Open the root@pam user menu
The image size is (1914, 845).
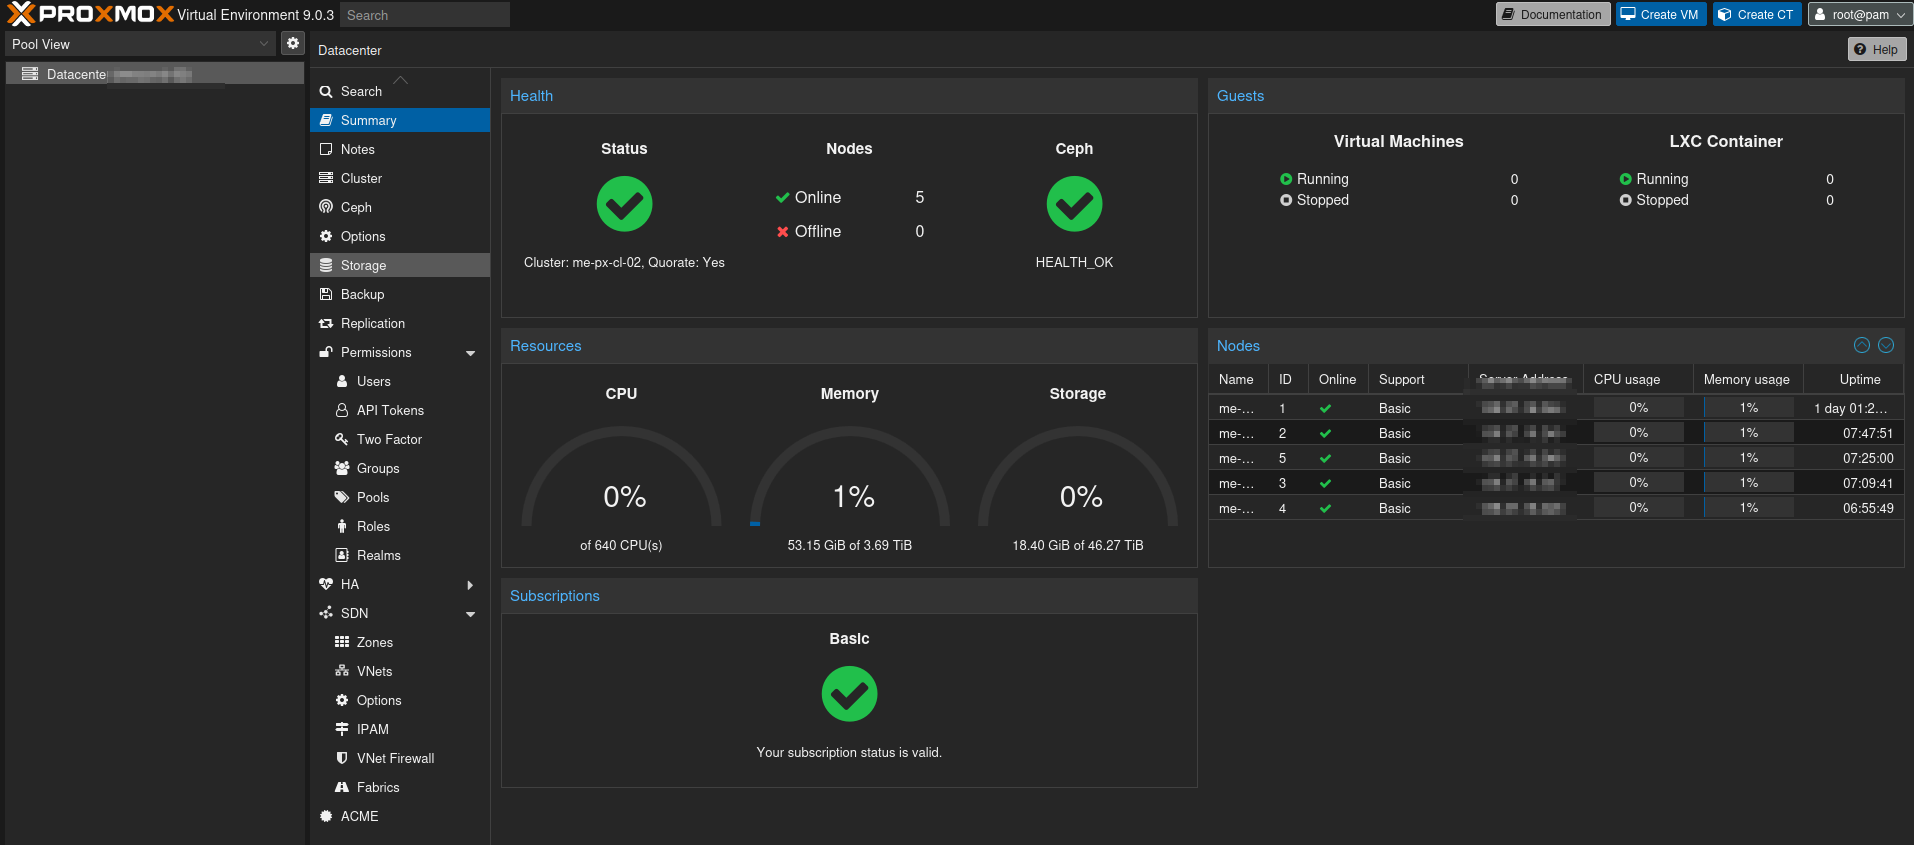1860,14
